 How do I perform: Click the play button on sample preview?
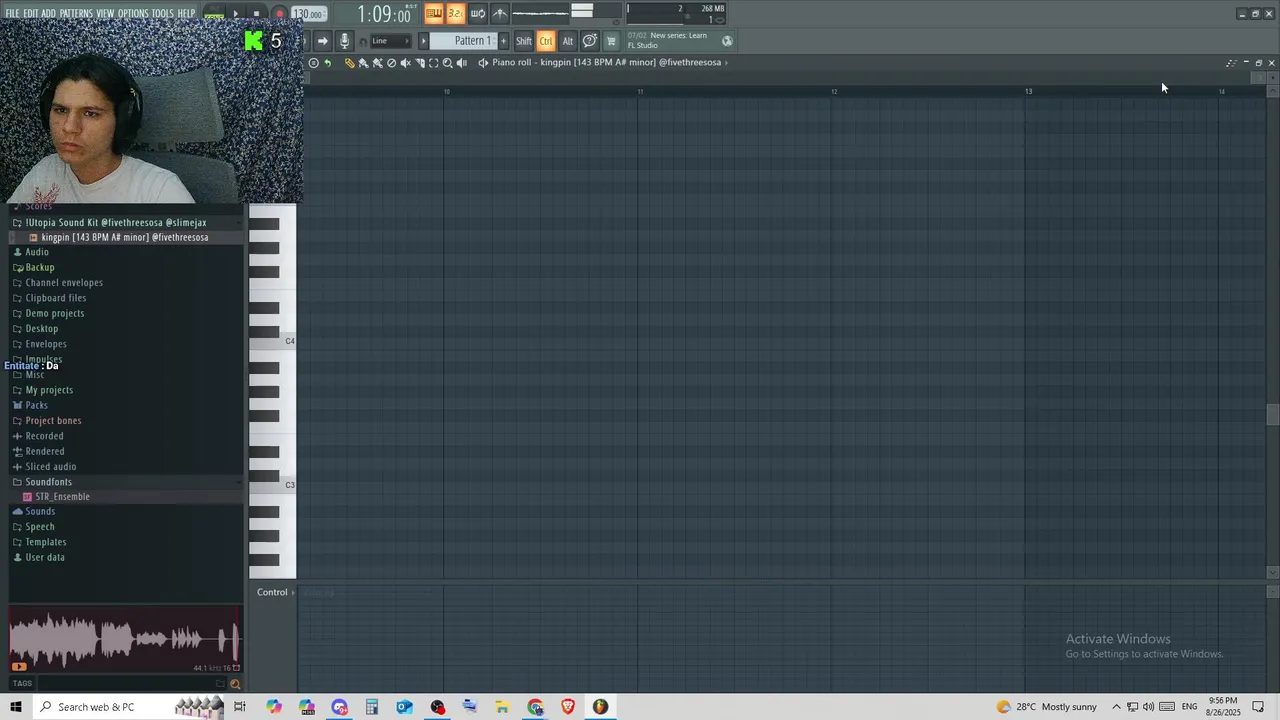[x=19, y=667]
